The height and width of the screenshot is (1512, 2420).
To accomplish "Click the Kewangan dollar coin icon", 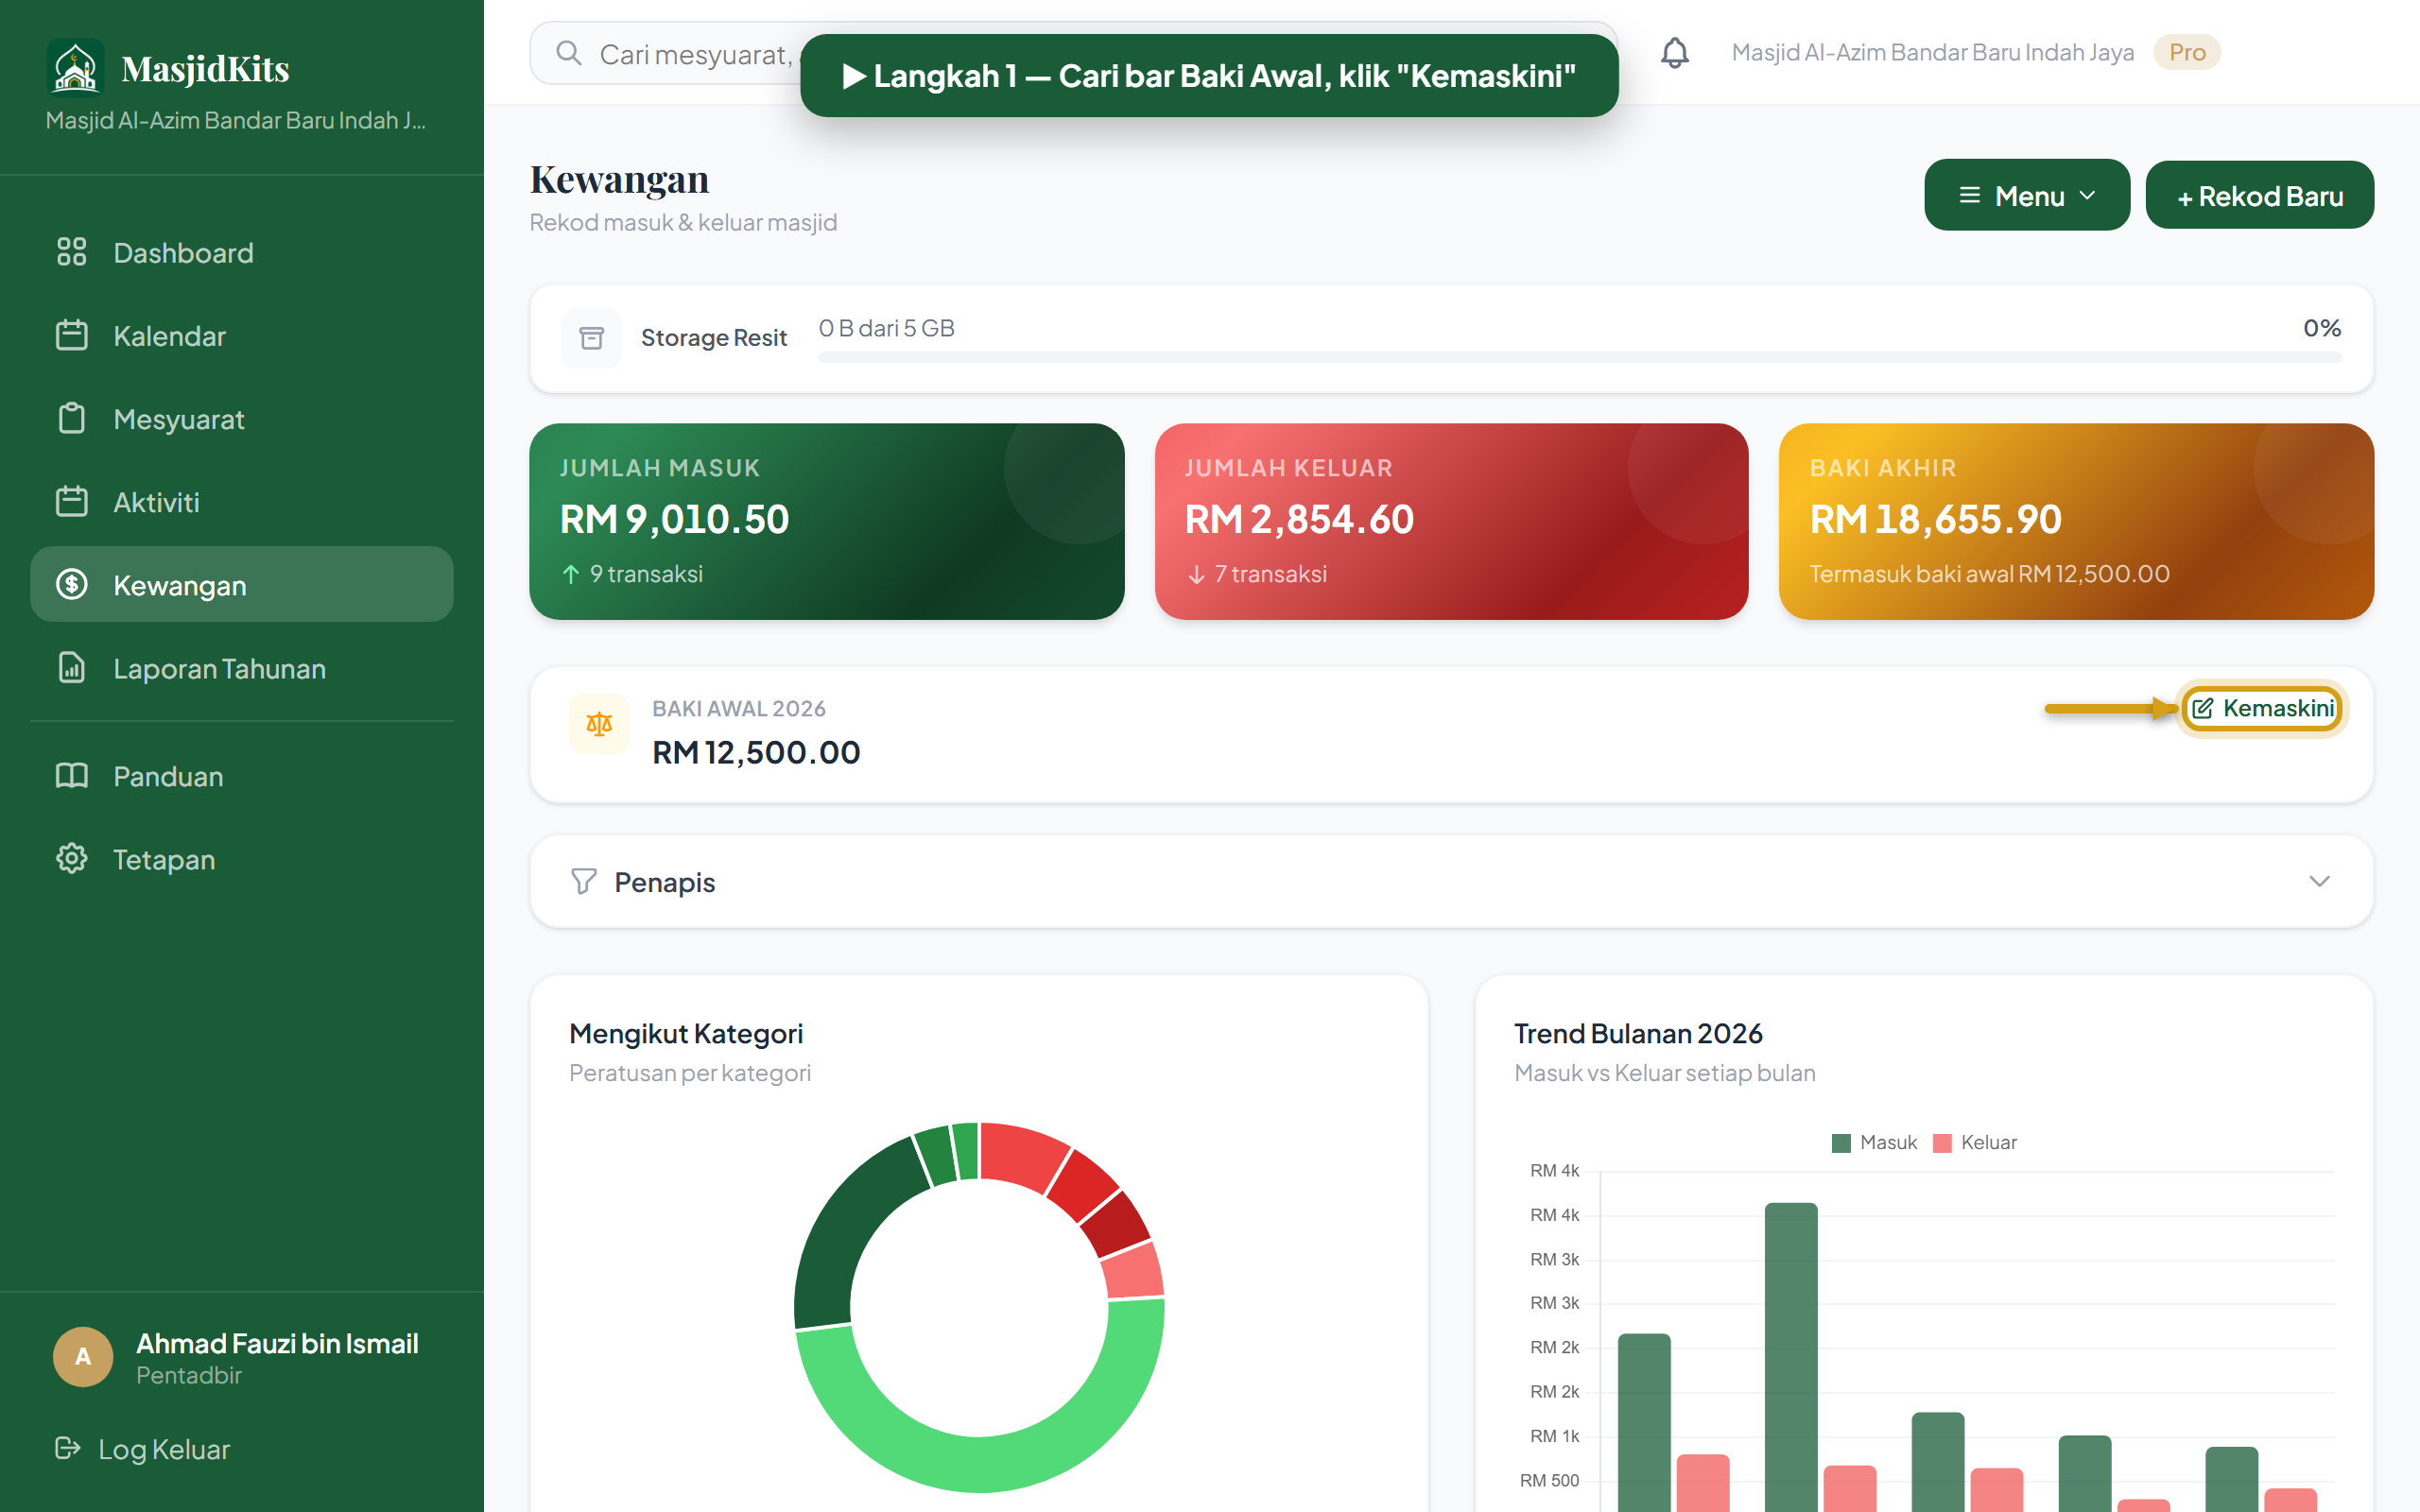I will pyautogui.click(x=71, y=583).
